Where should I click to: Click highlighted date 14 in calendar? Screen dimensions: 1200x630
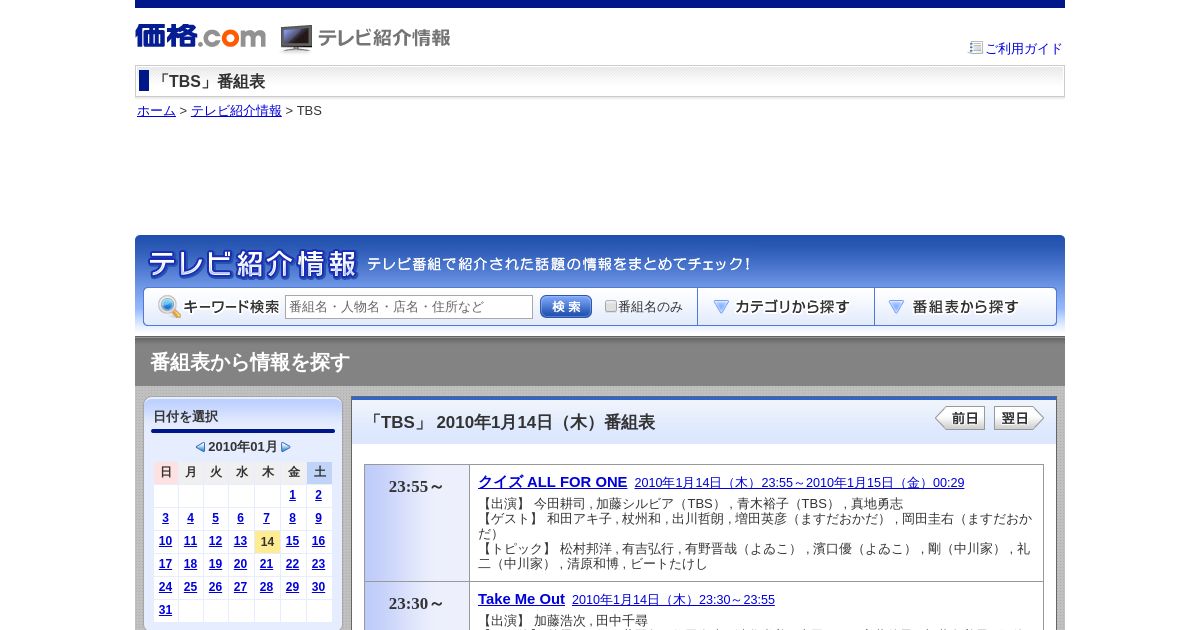click(x=267, y=542)
